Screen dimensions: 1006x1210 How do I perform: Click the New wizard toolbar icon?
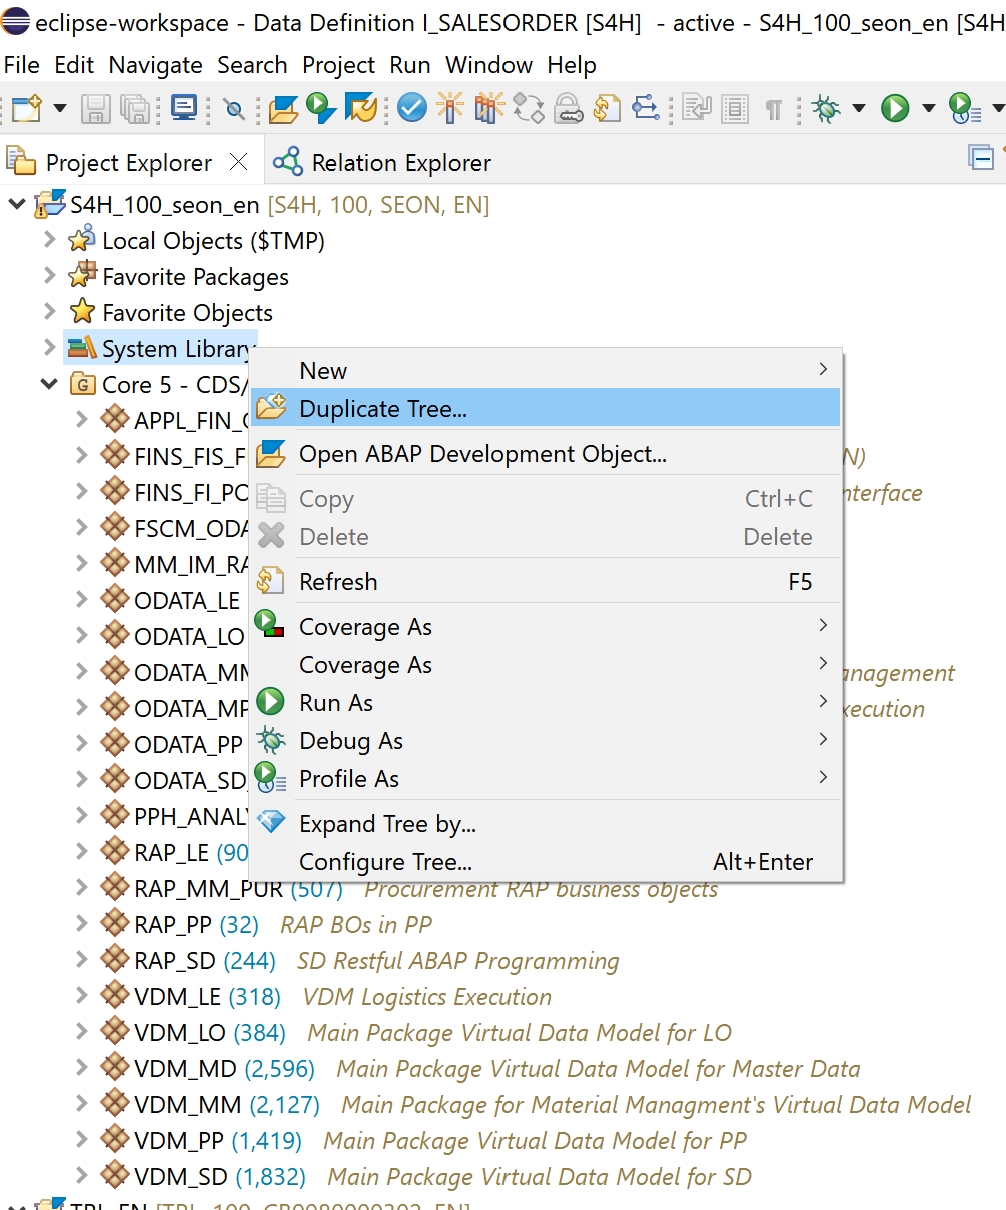click(27, 107)
